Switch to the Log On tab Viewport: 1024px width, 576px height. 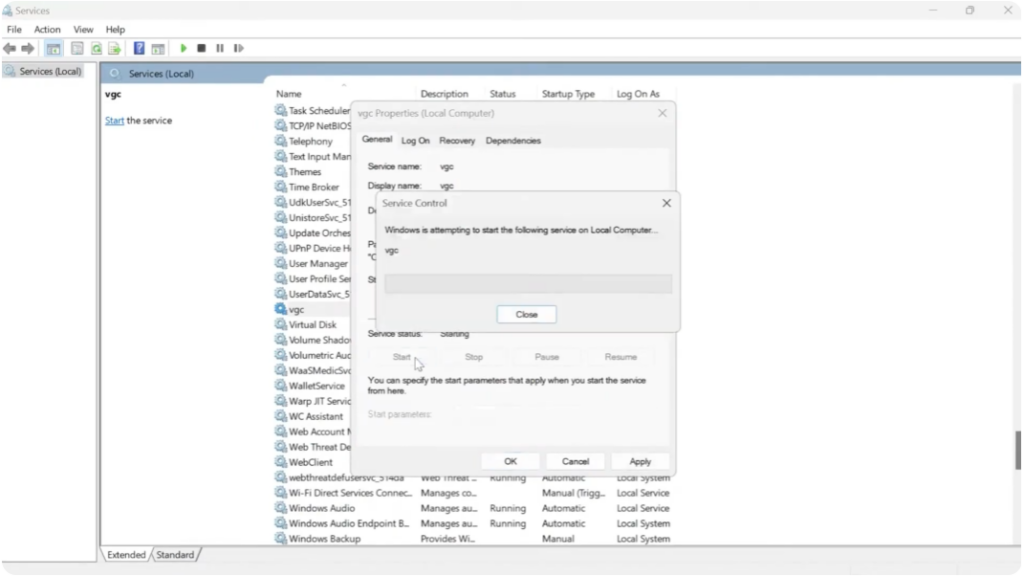pyautogui.click(x=414, y=140)
